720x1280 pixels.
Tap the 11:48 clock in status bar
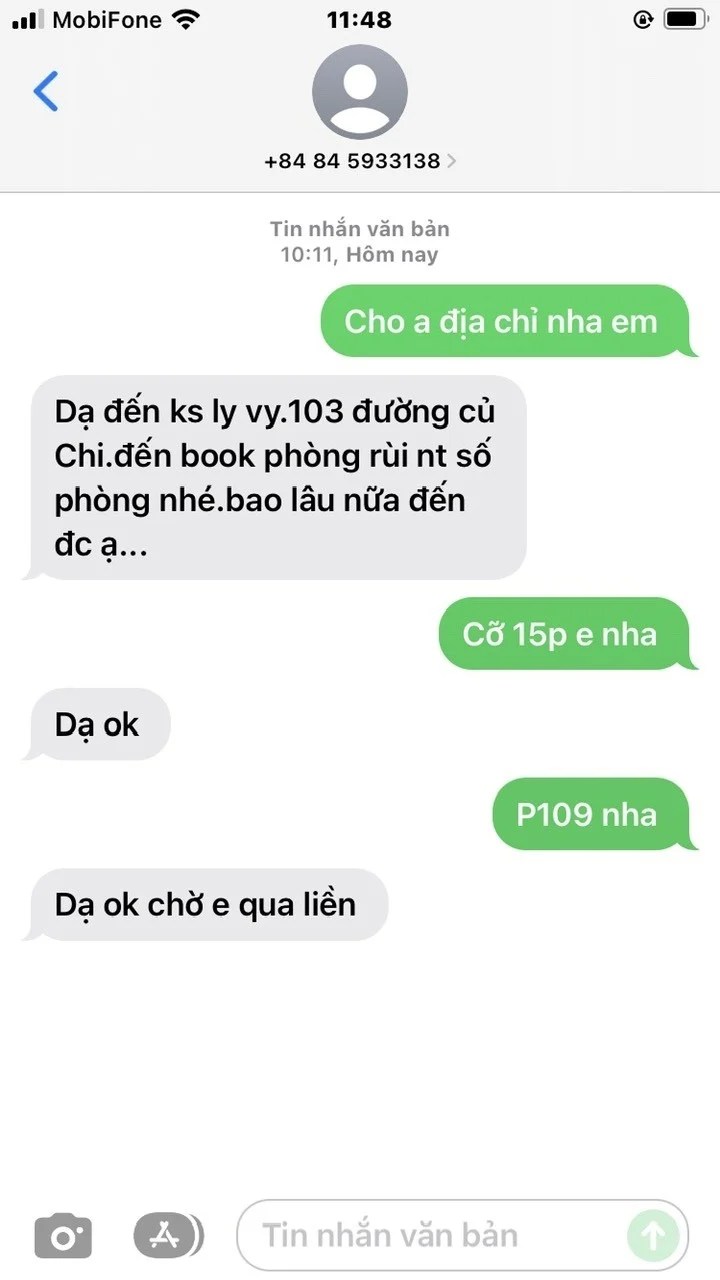pyautogui.click(x=360, y=19)
